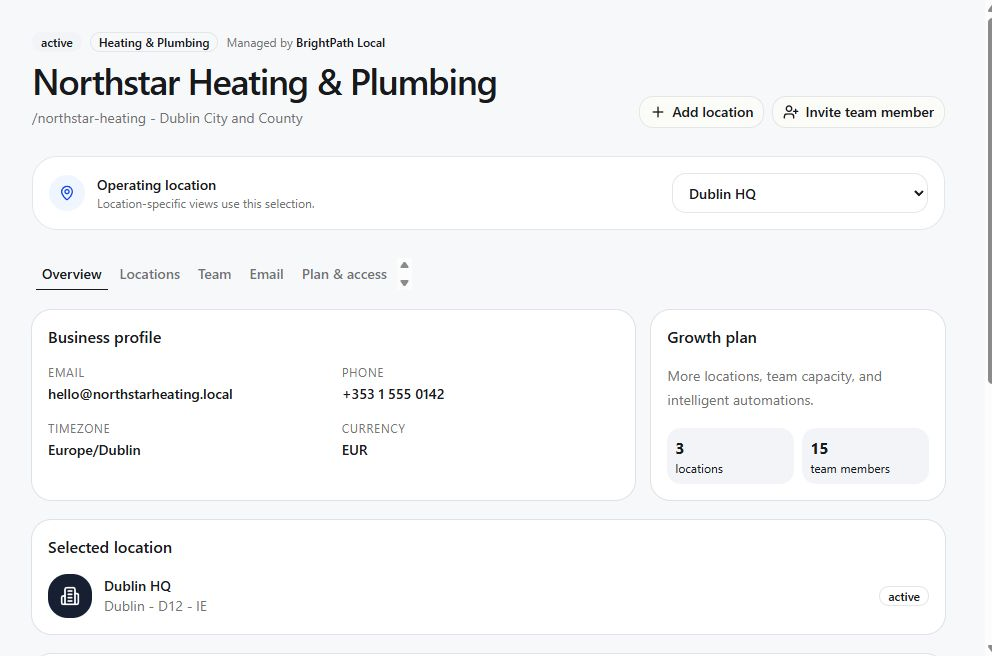Select the Email tab
This screenshot has width=992, height=656.
point(266,274)
